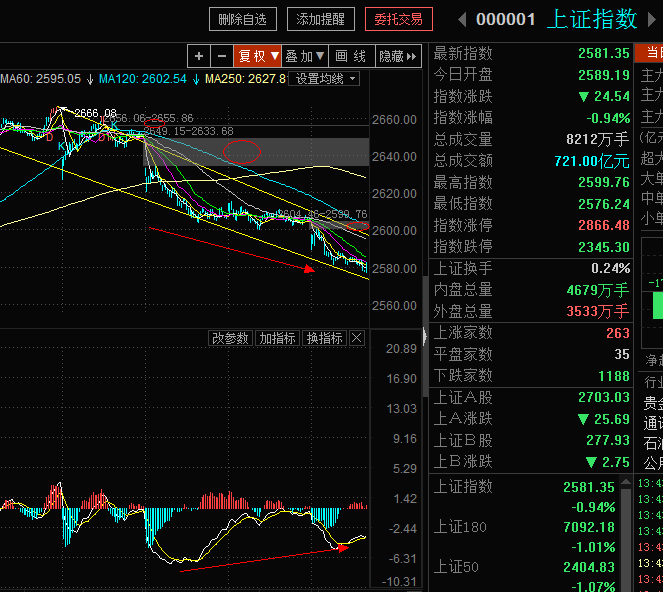Select the 当日 tab in right panel
663x592 pixels.
click(653, 53)
